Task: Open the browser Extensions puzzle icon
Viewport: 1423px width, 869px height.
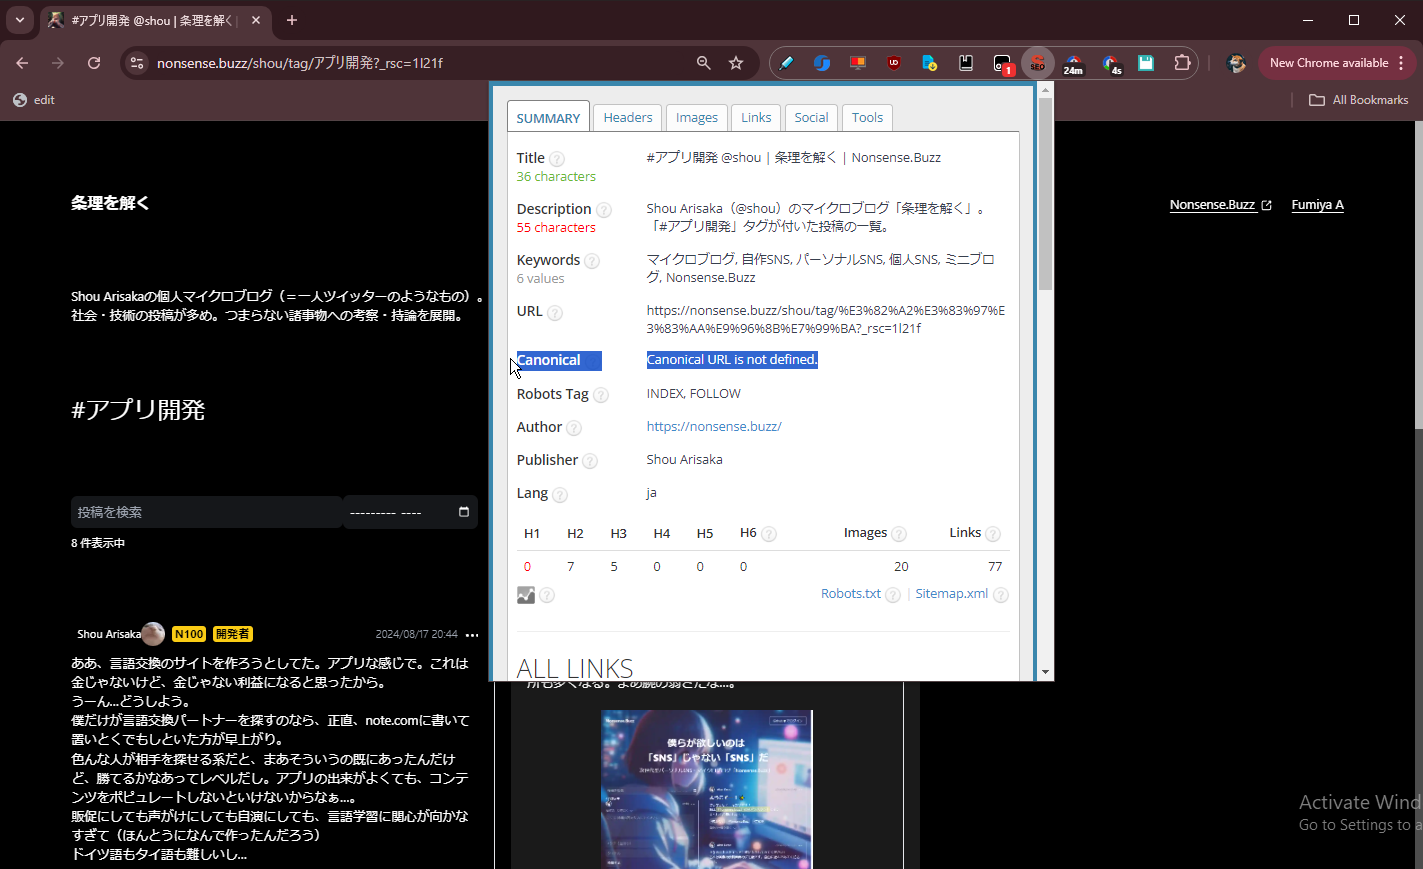Action: 1182,62
